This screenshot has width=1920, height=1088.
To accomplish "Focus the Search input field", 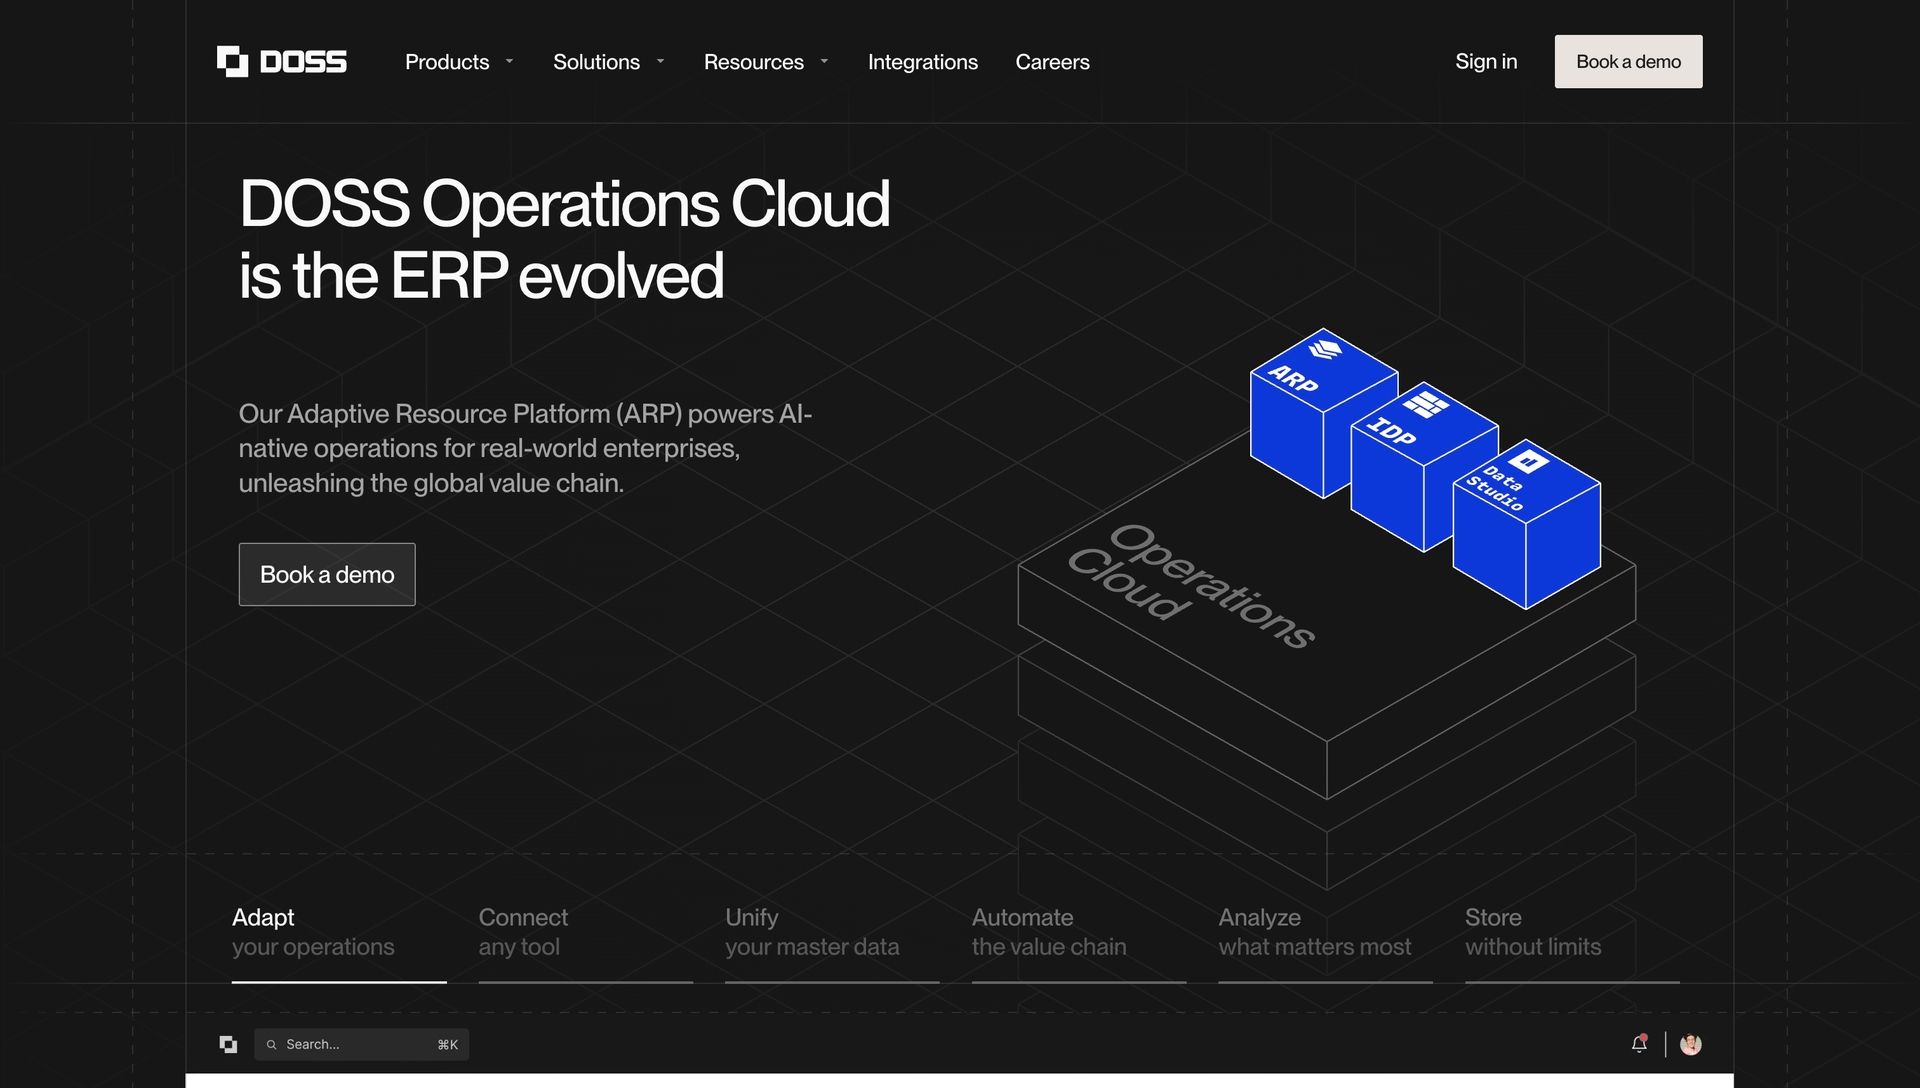I will tap(358, 1044).
